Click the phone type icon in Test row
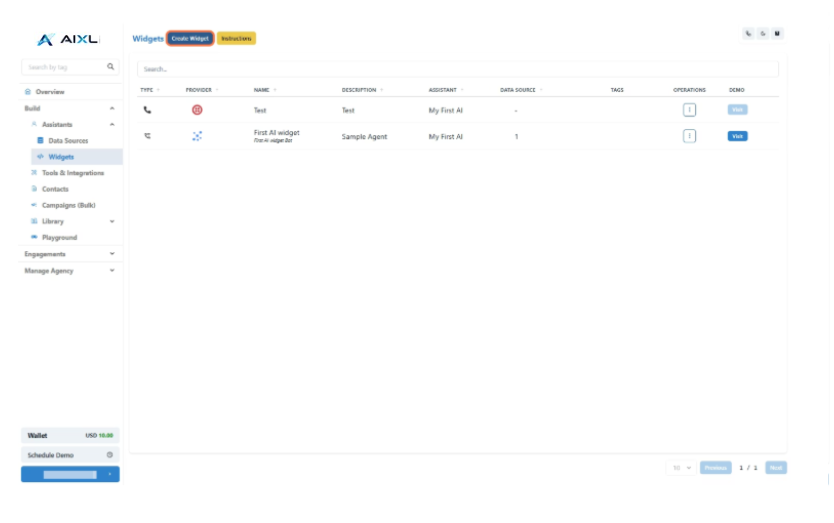Screen dimensions: 834x523 pyautogui.click(x=147, y=110)
